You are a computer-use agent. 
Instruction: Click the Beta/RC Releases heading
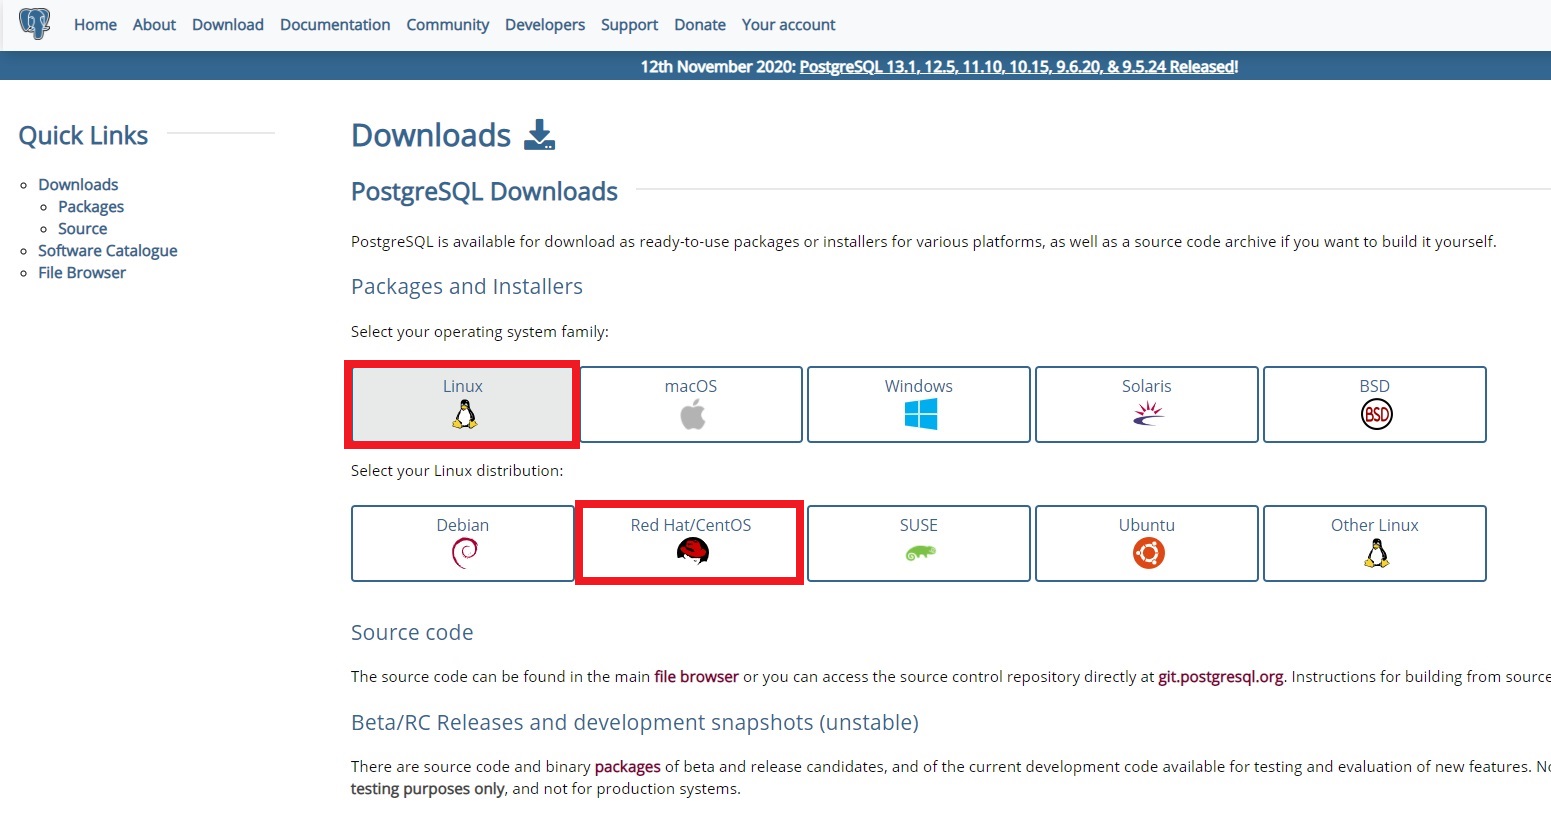pyautogui.click(x=635, y=723)
